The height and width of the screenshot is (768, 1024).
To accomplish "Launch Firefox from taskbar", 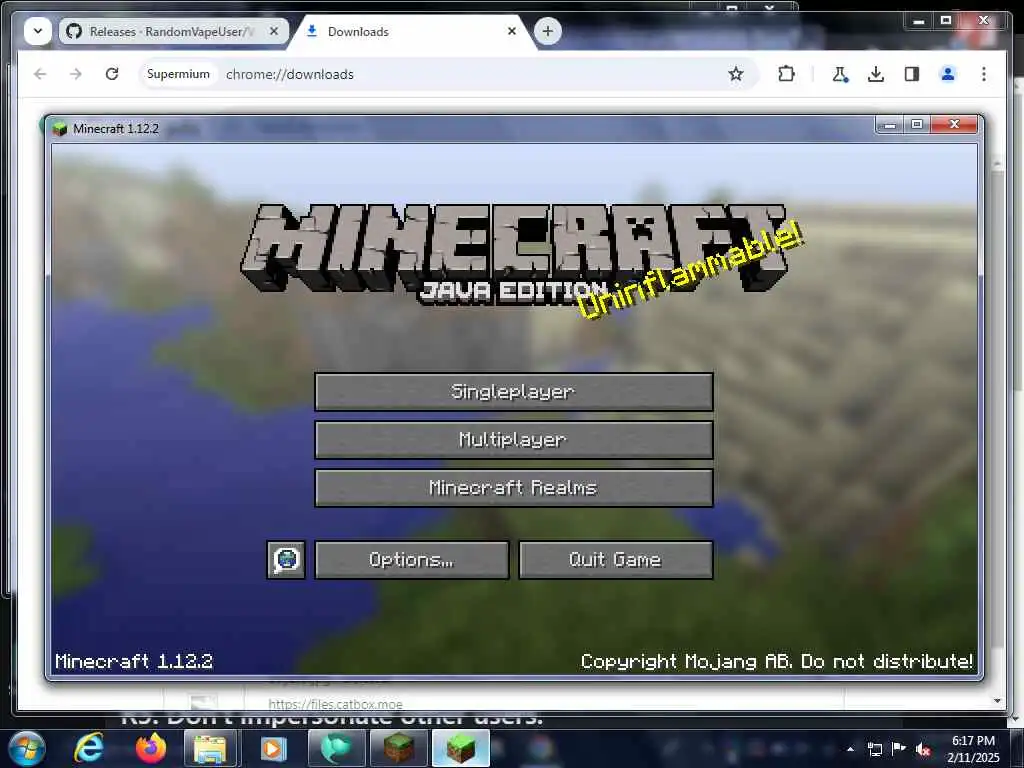I will tap(151, 748).
